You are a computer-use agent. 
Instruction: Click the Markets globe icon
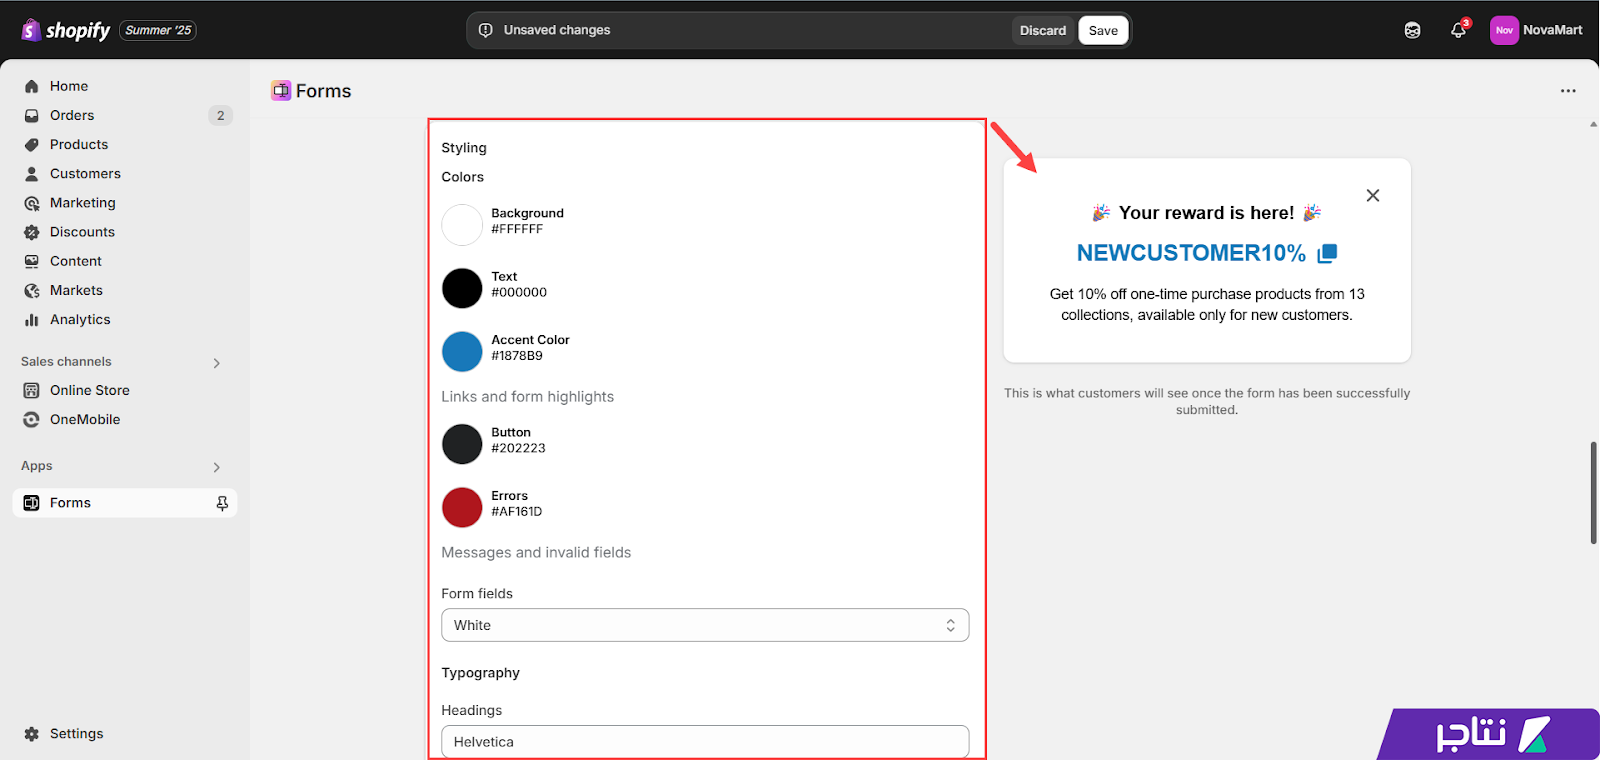[x=32, y=290]
